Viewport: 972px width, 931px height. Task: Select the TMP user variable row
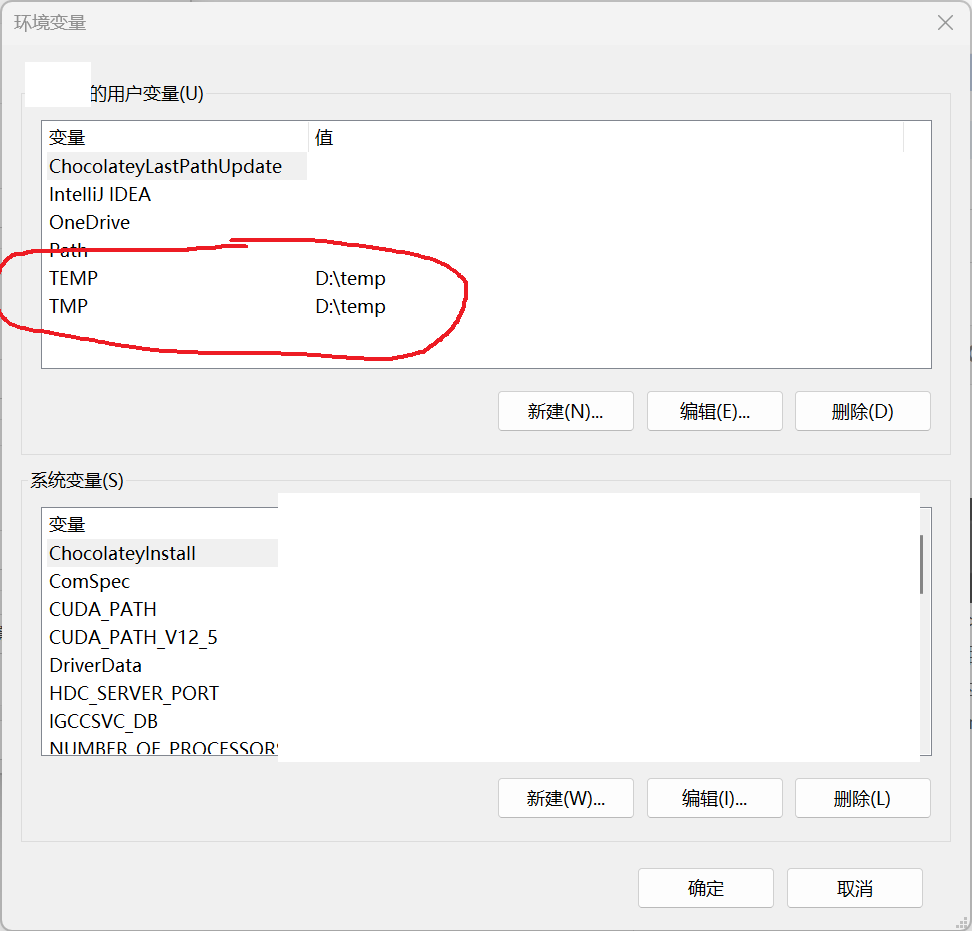(x=69, y=307)
